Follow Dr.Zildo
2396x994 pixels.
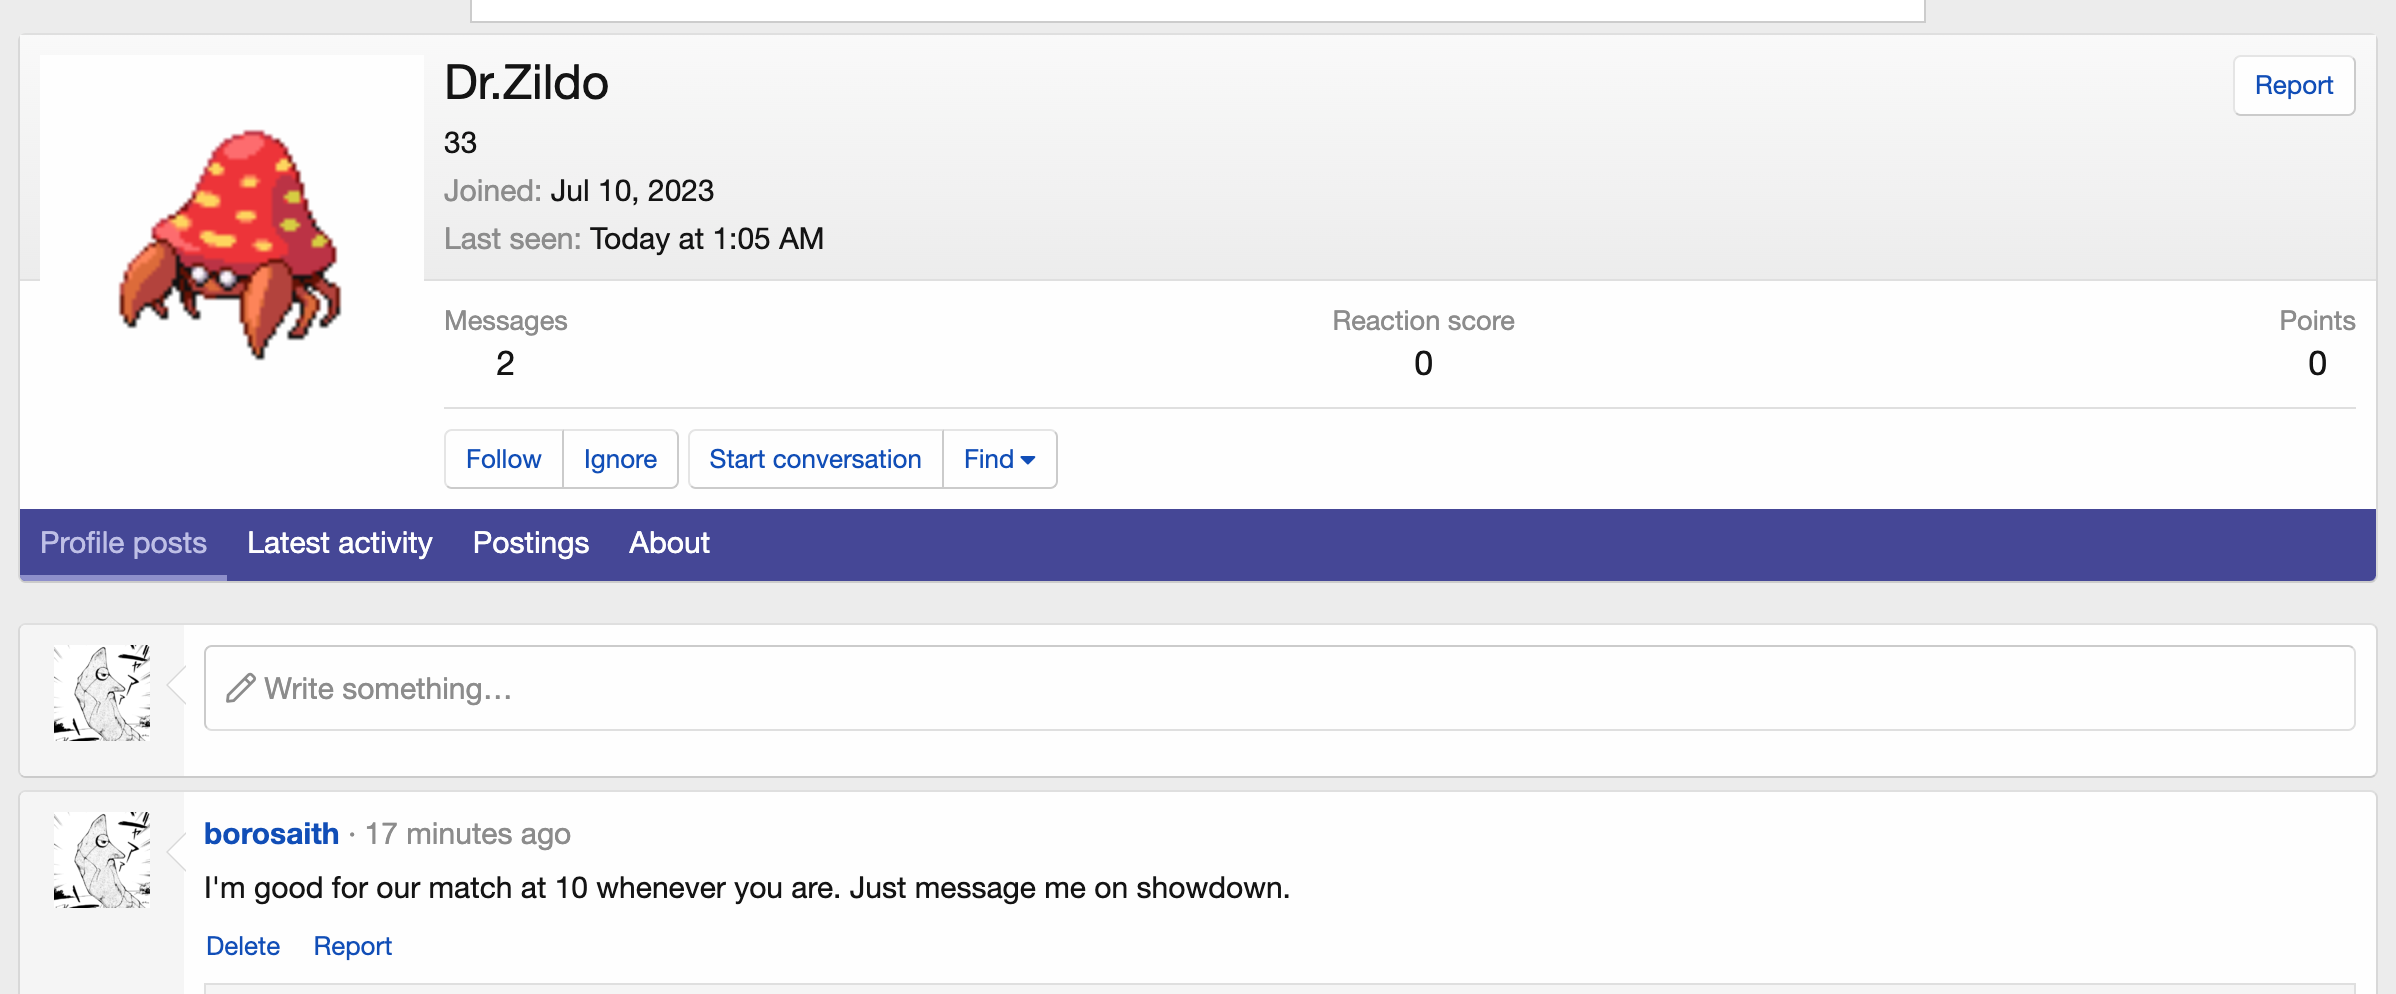(503, 459)
